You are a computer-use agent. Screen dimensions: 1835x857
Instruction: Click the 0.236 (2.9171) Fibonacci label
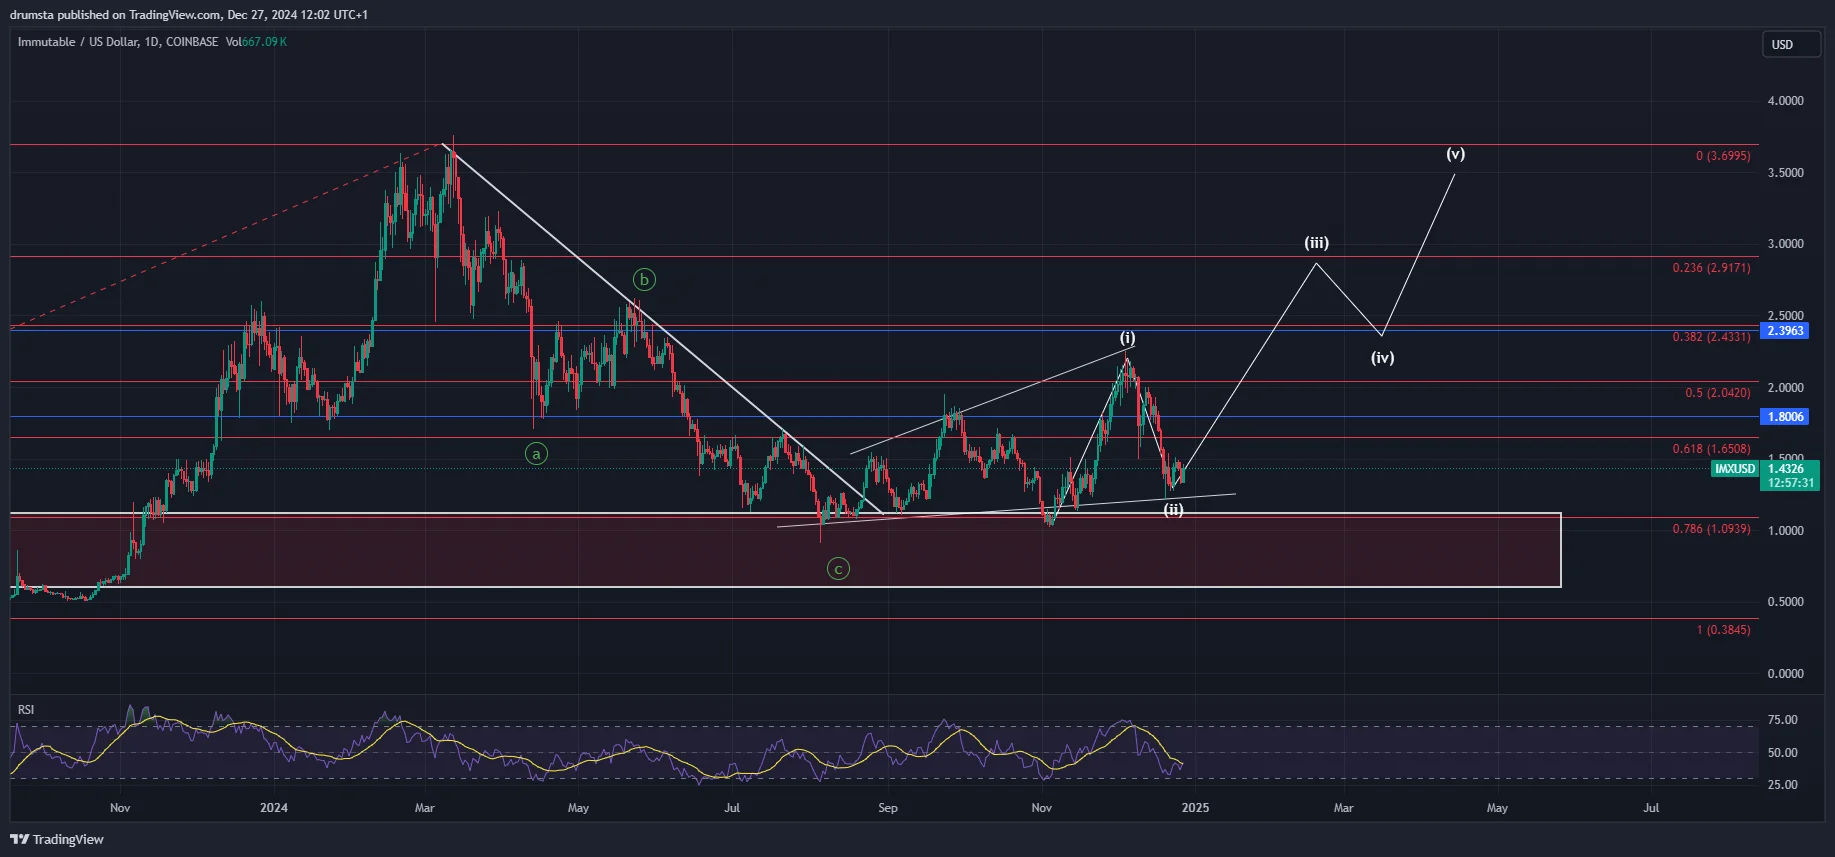(1711, 268)
